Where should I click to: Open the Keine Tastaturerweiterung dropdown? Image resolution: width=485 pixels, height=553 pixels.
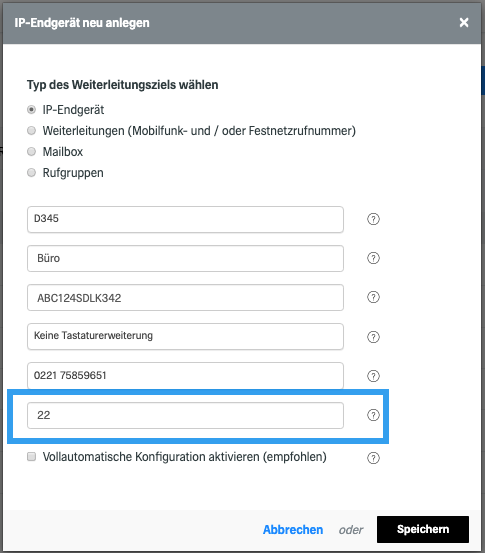[185, 336]
